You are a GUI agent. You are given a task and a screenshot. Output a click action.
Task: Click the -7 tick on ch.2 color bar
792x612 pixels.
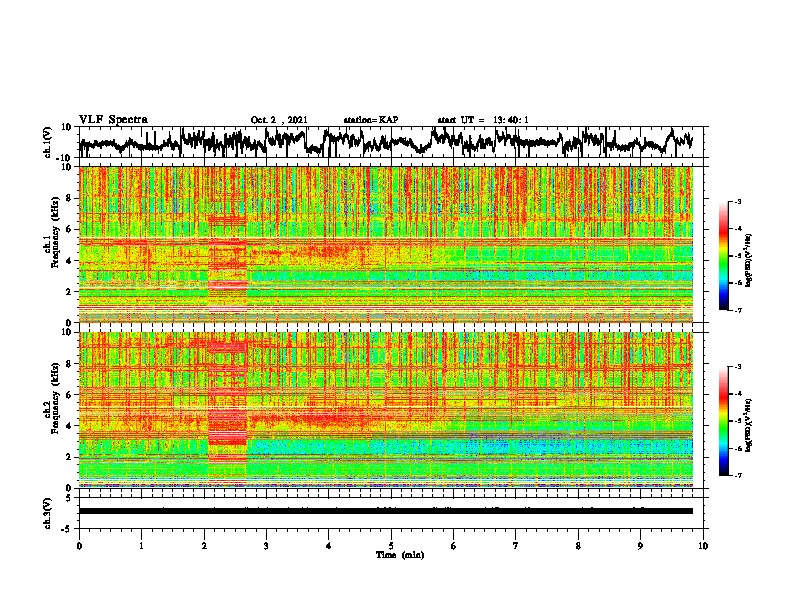(x=737, y=475)
